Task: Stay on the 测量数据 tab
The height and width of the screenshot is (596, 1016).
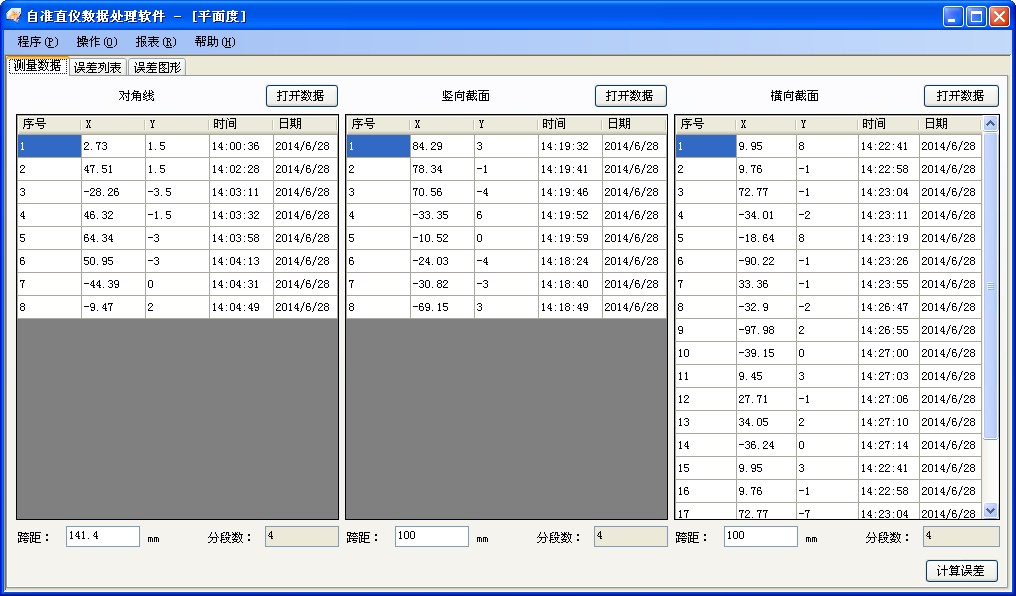Action: [x=35, y=66]
